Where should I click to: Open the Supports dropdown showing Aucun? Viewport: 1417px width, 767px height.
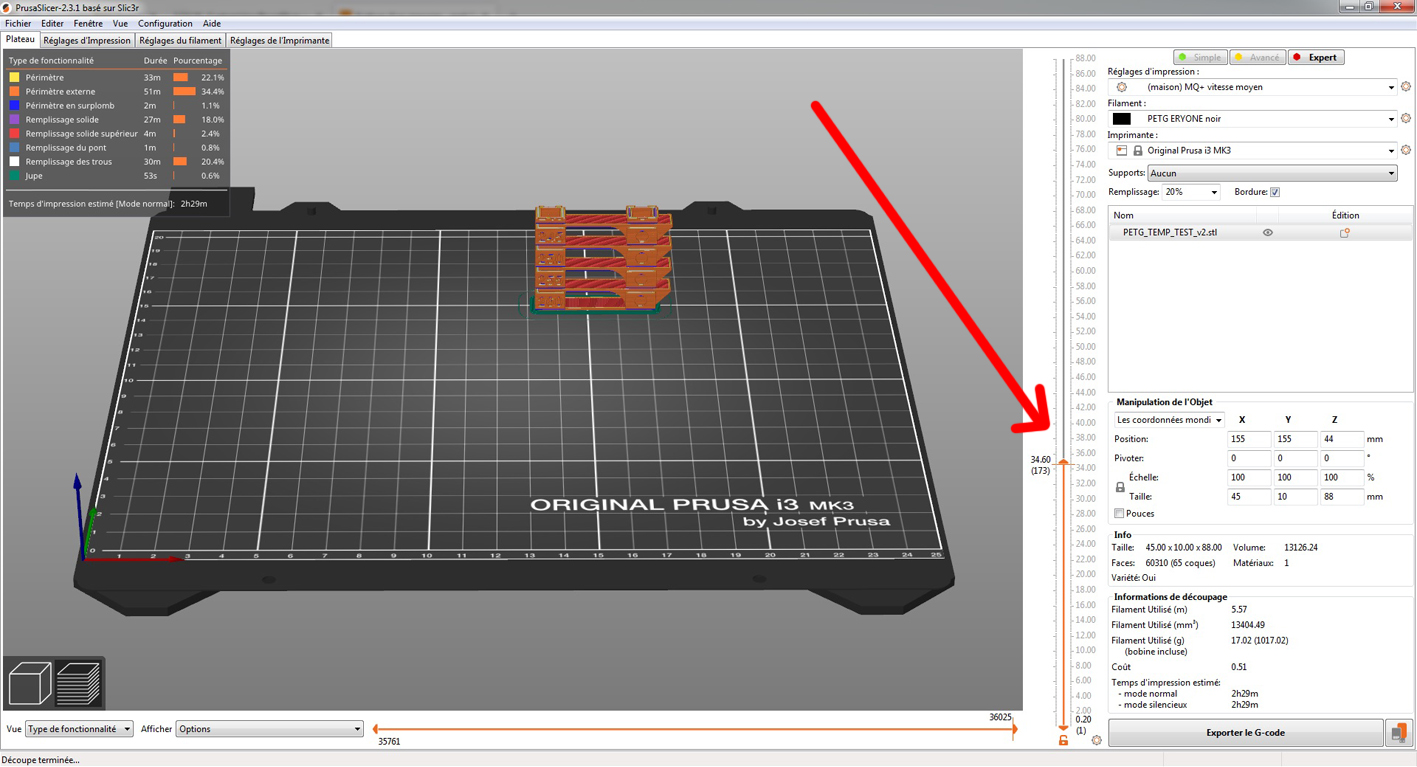point(1260,172)
